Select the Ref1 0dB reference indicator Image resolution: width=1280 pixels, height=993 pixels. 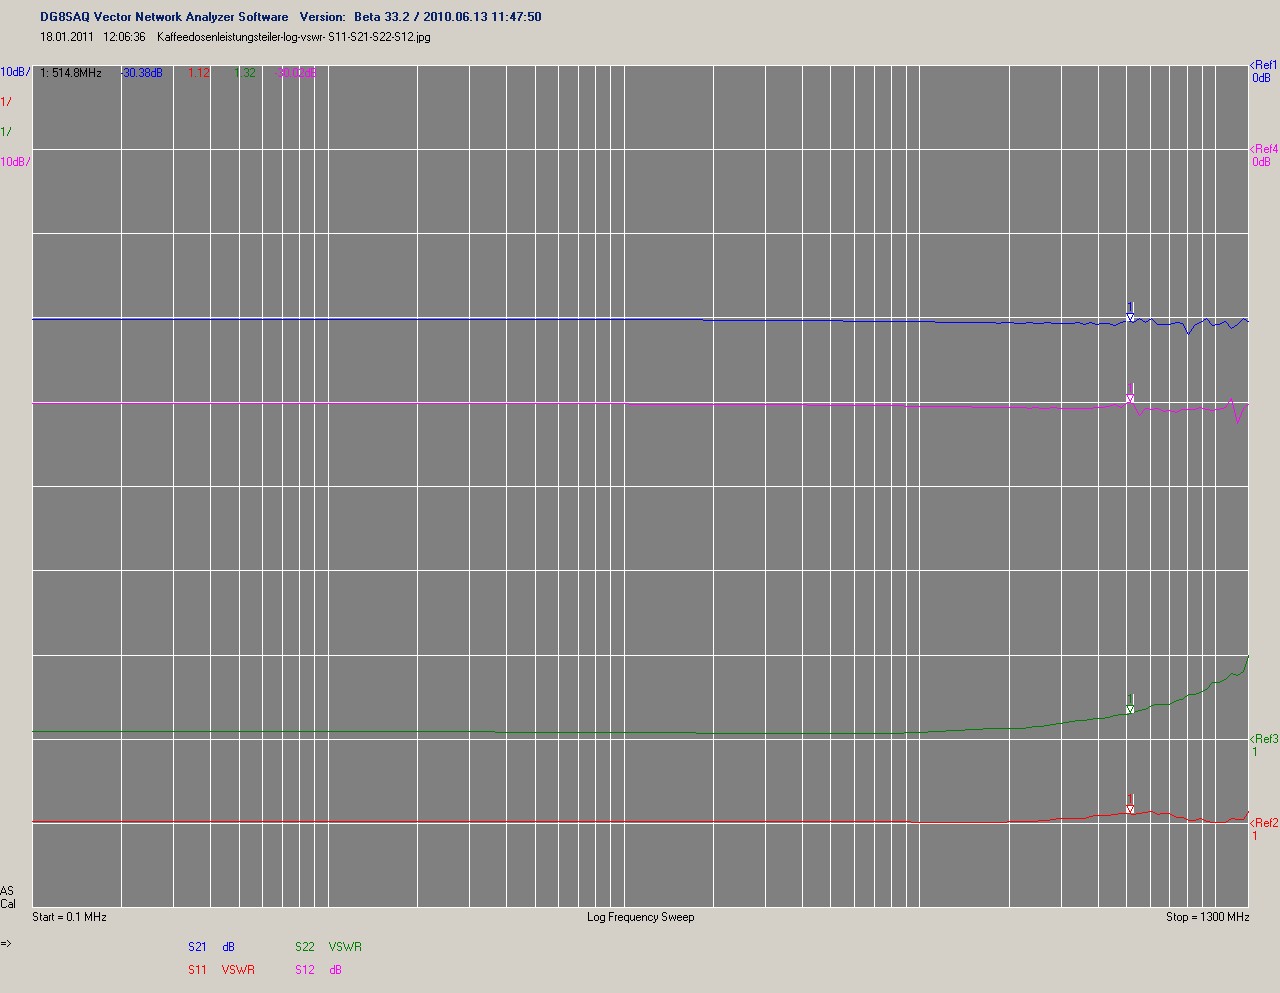coord(1263,71)
